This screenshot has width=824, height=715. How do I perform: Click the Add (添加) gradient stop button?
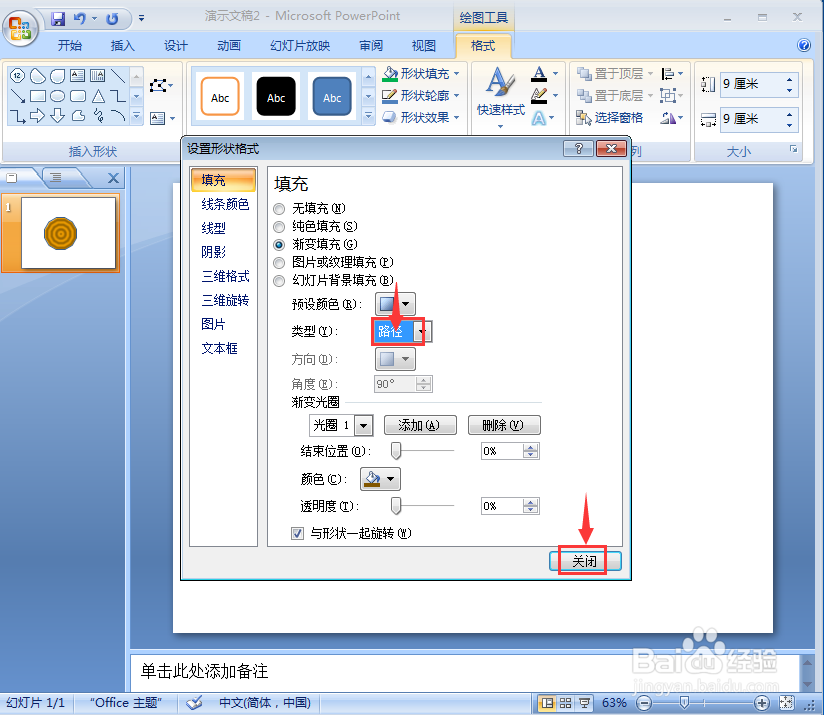[420, 426]
